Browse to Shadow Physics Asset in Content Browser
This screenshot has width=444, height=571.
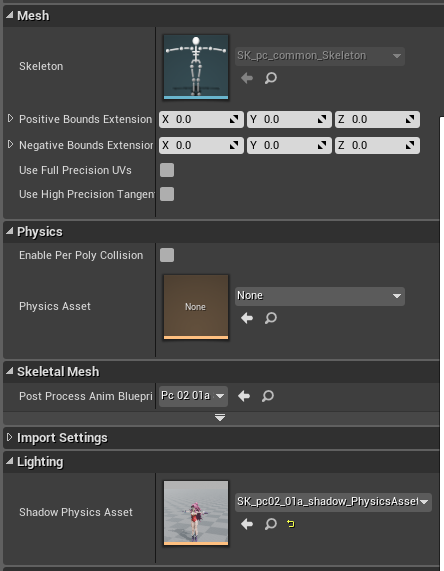click(x=271, y=524)
